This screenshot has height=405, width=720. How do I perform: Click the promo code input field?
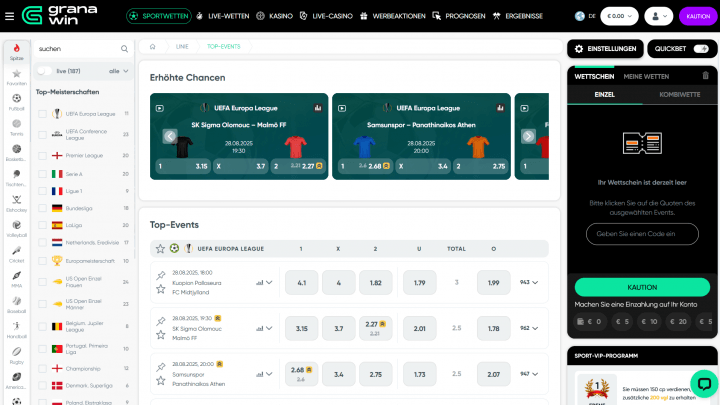(642, 234)
